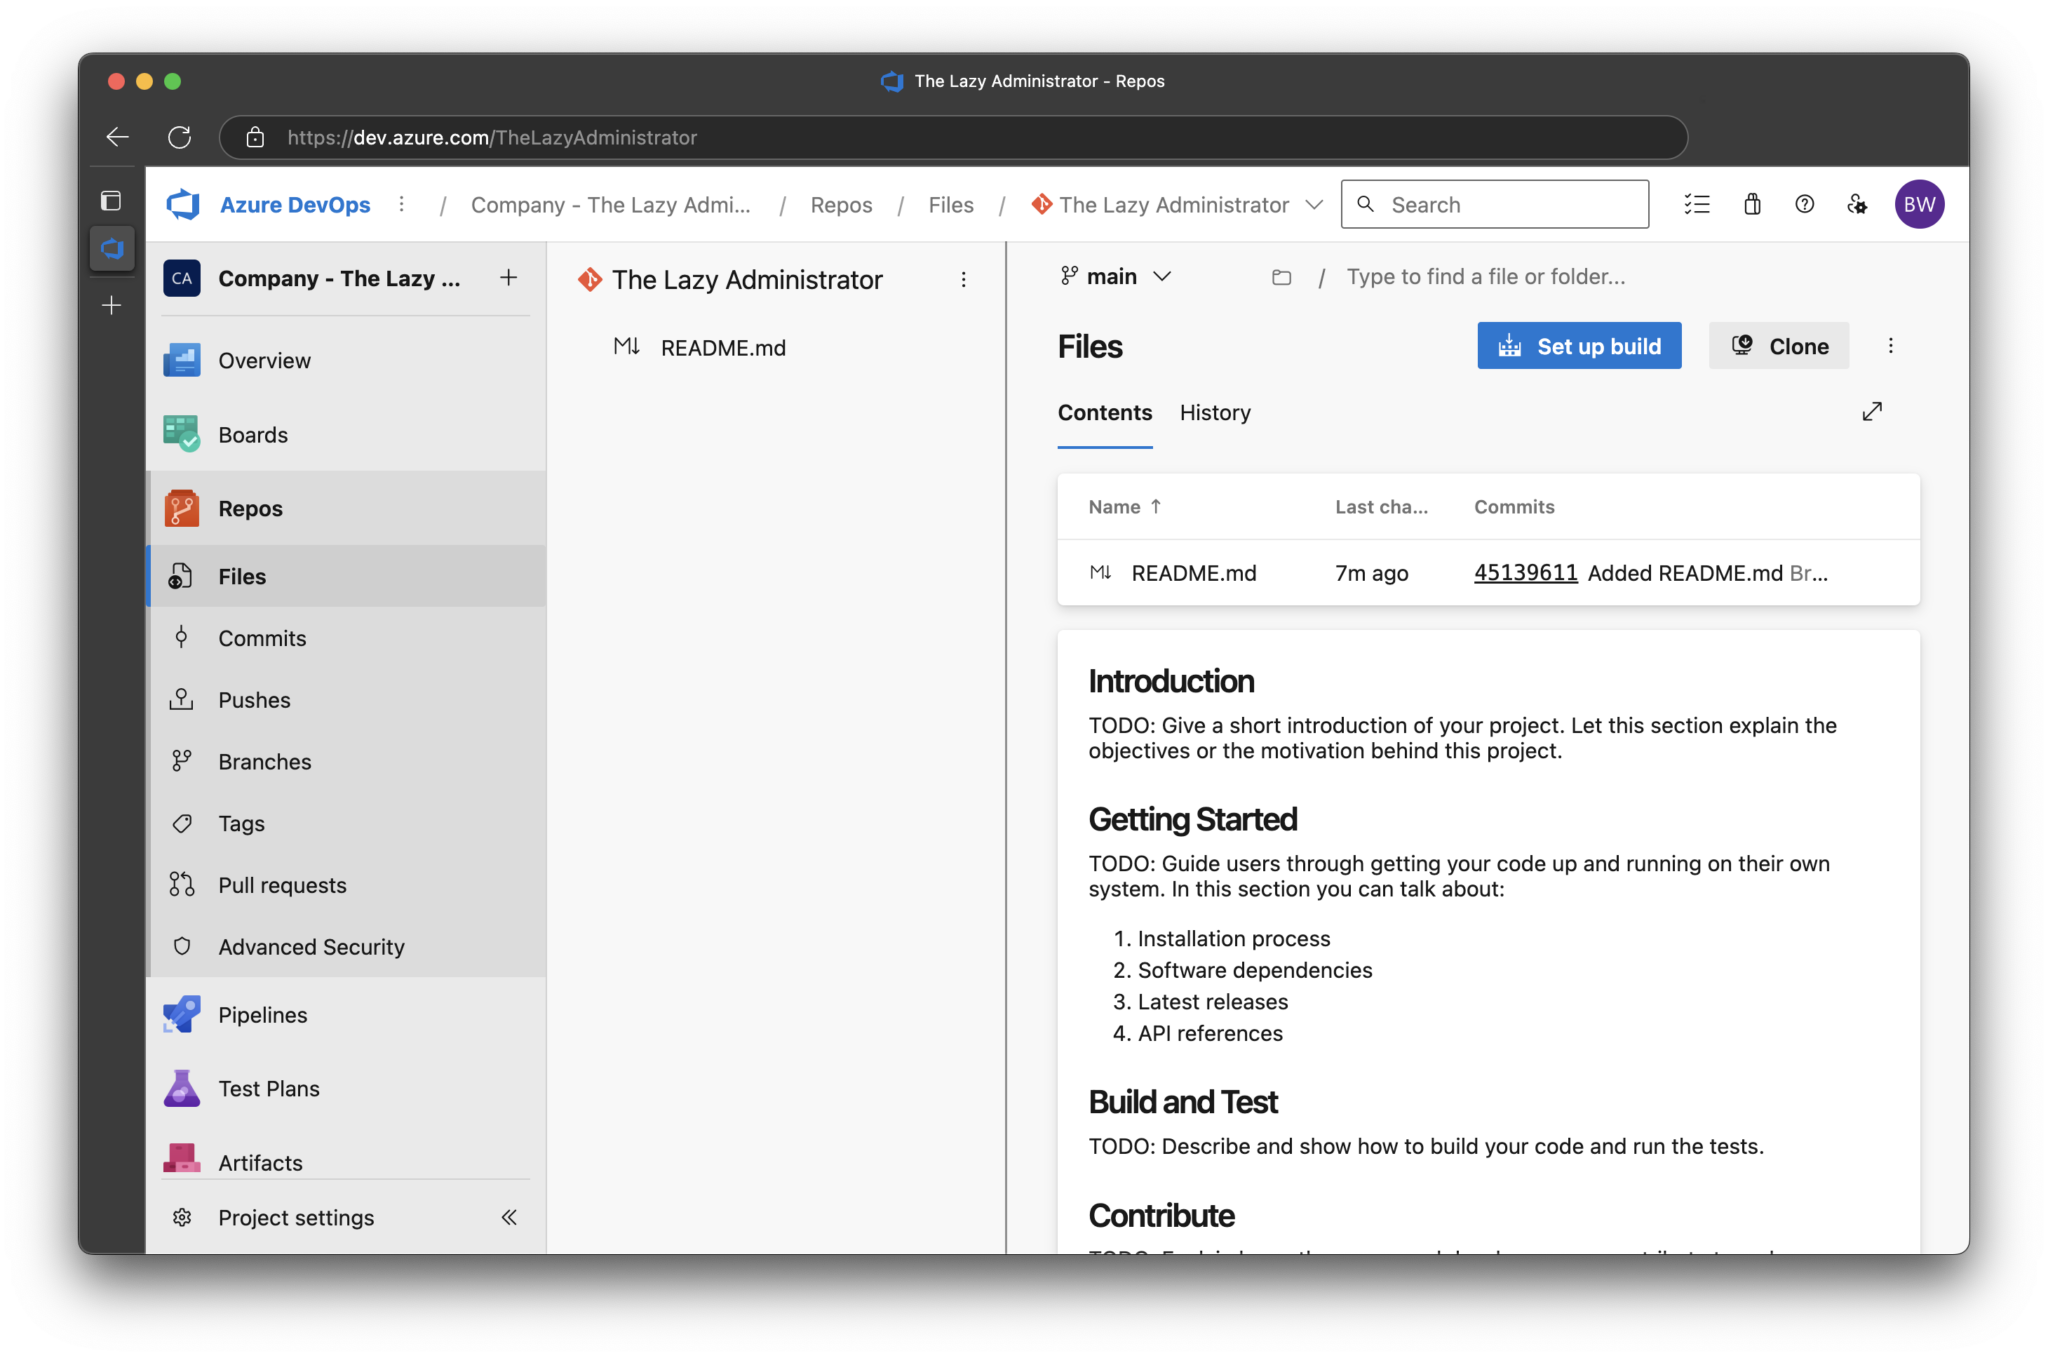Open the BW account avatar
The image size is (2048, 1358).
pyautogui.click(x=1919, y=204)
